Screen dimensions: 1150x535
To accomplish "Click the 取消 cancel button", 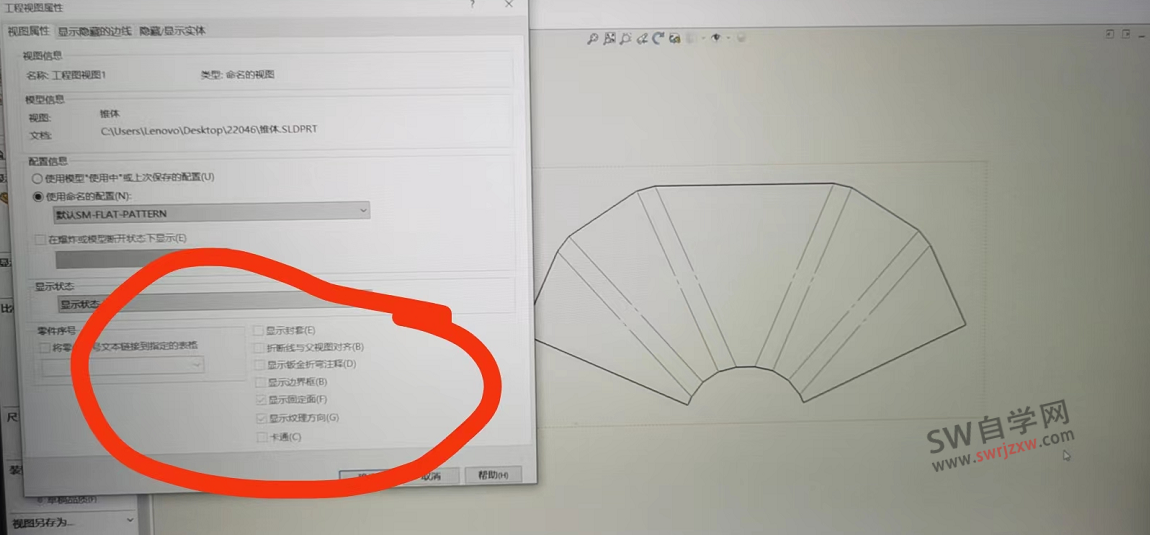I will coord(431,476).
